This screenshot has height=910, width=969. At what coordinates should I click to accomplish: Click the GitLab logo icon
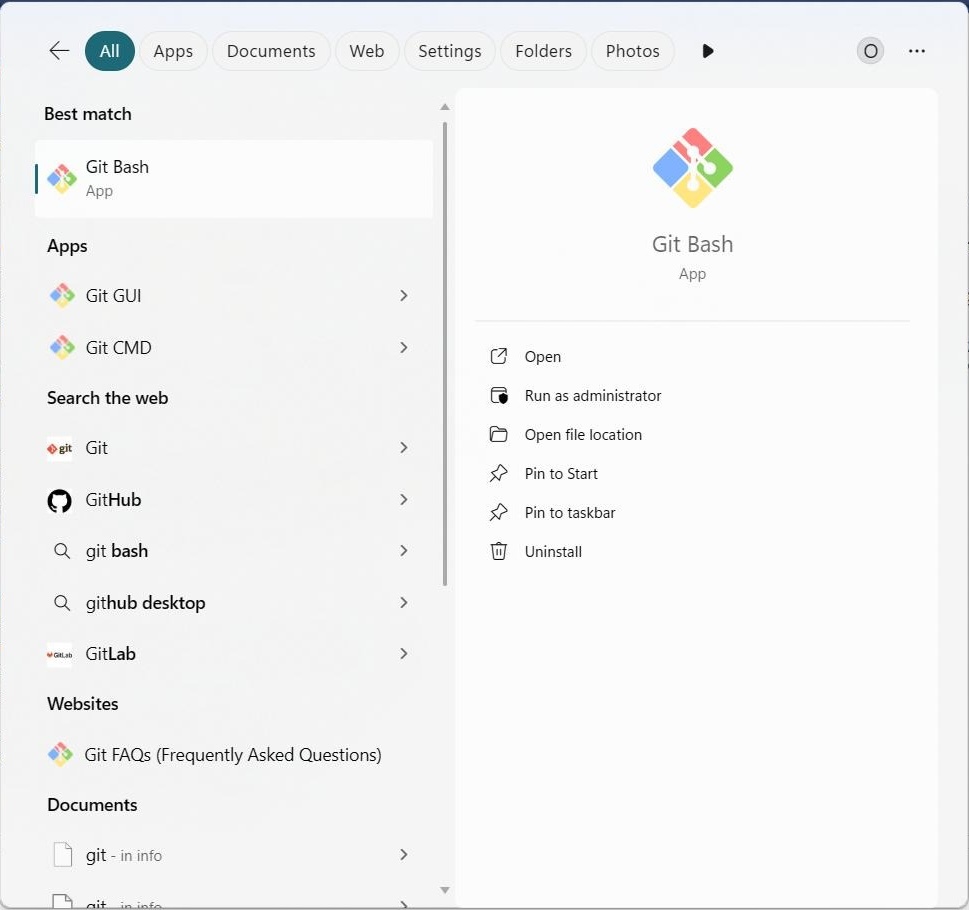60,654
